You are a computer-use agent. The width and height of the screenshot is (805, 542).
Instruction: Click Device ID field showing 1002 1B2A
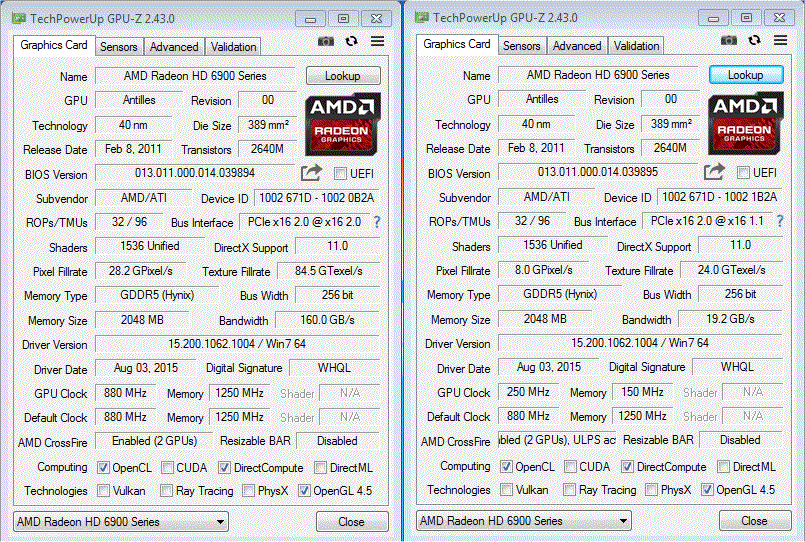[x=720, y=197]
